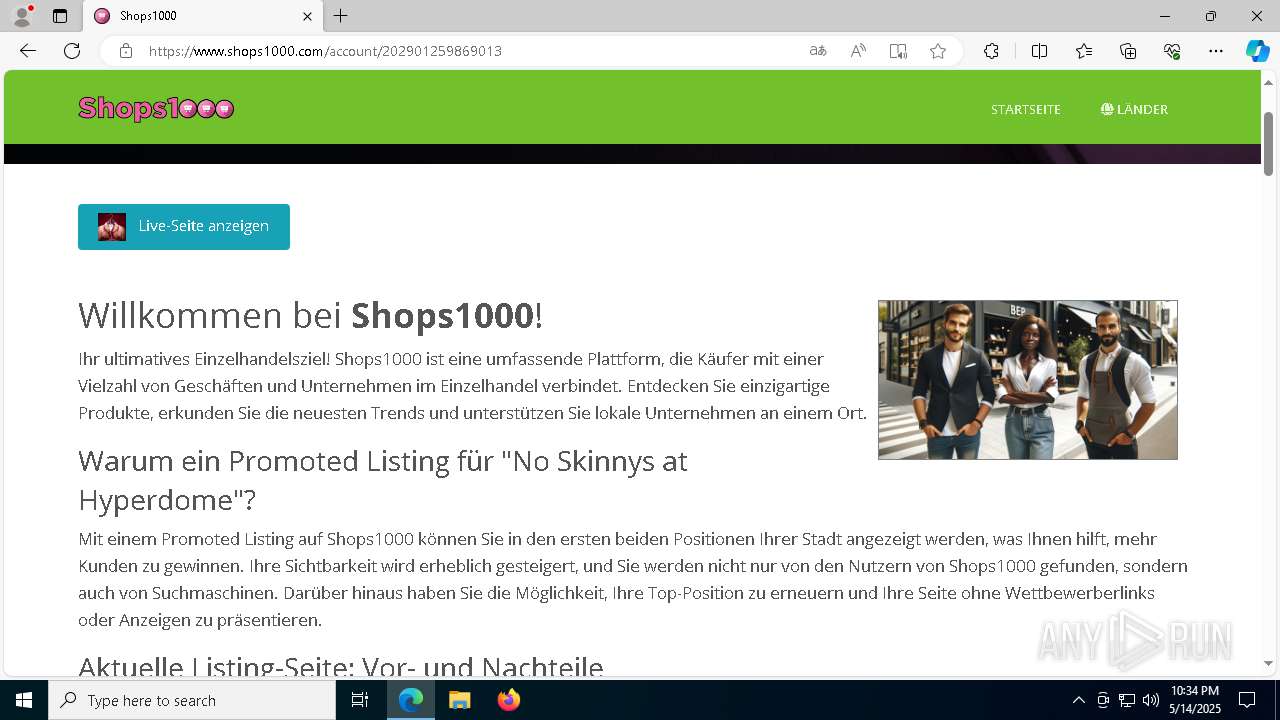Open Task View on taskbar
Viewport: 1280px width, 720px height.
pos(361,700)
